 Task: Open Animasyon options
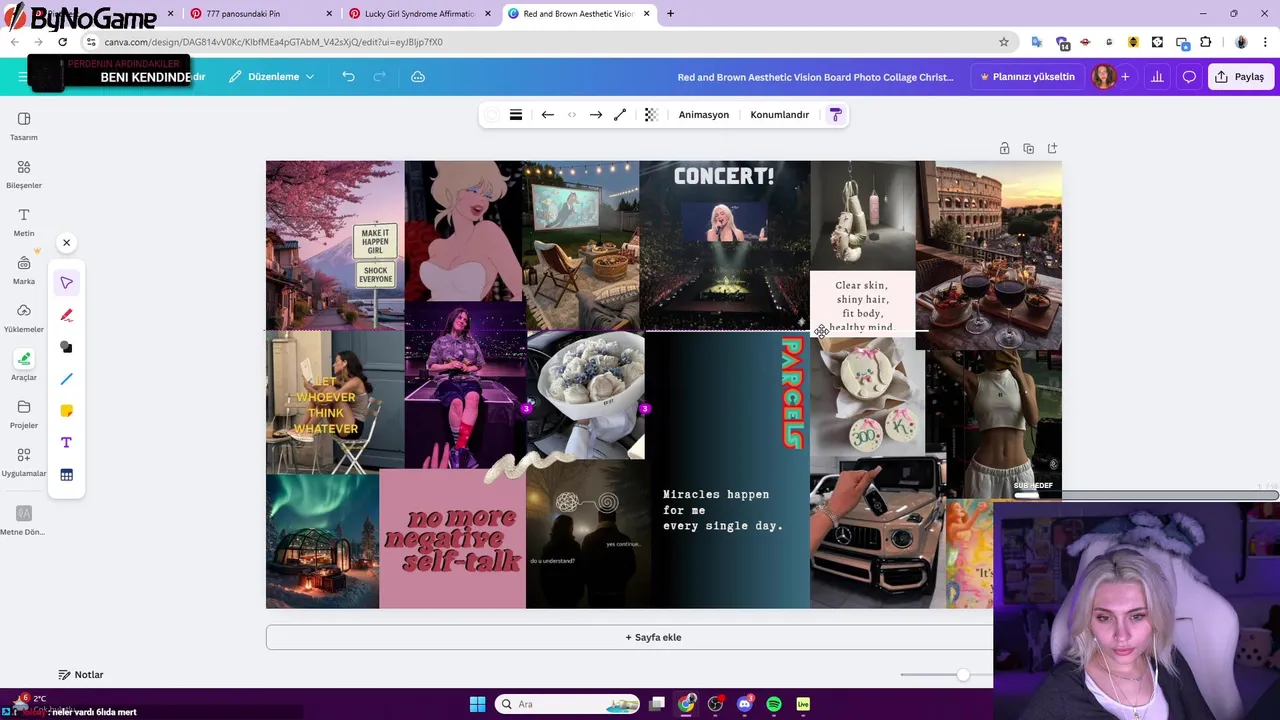coord(704,115)
